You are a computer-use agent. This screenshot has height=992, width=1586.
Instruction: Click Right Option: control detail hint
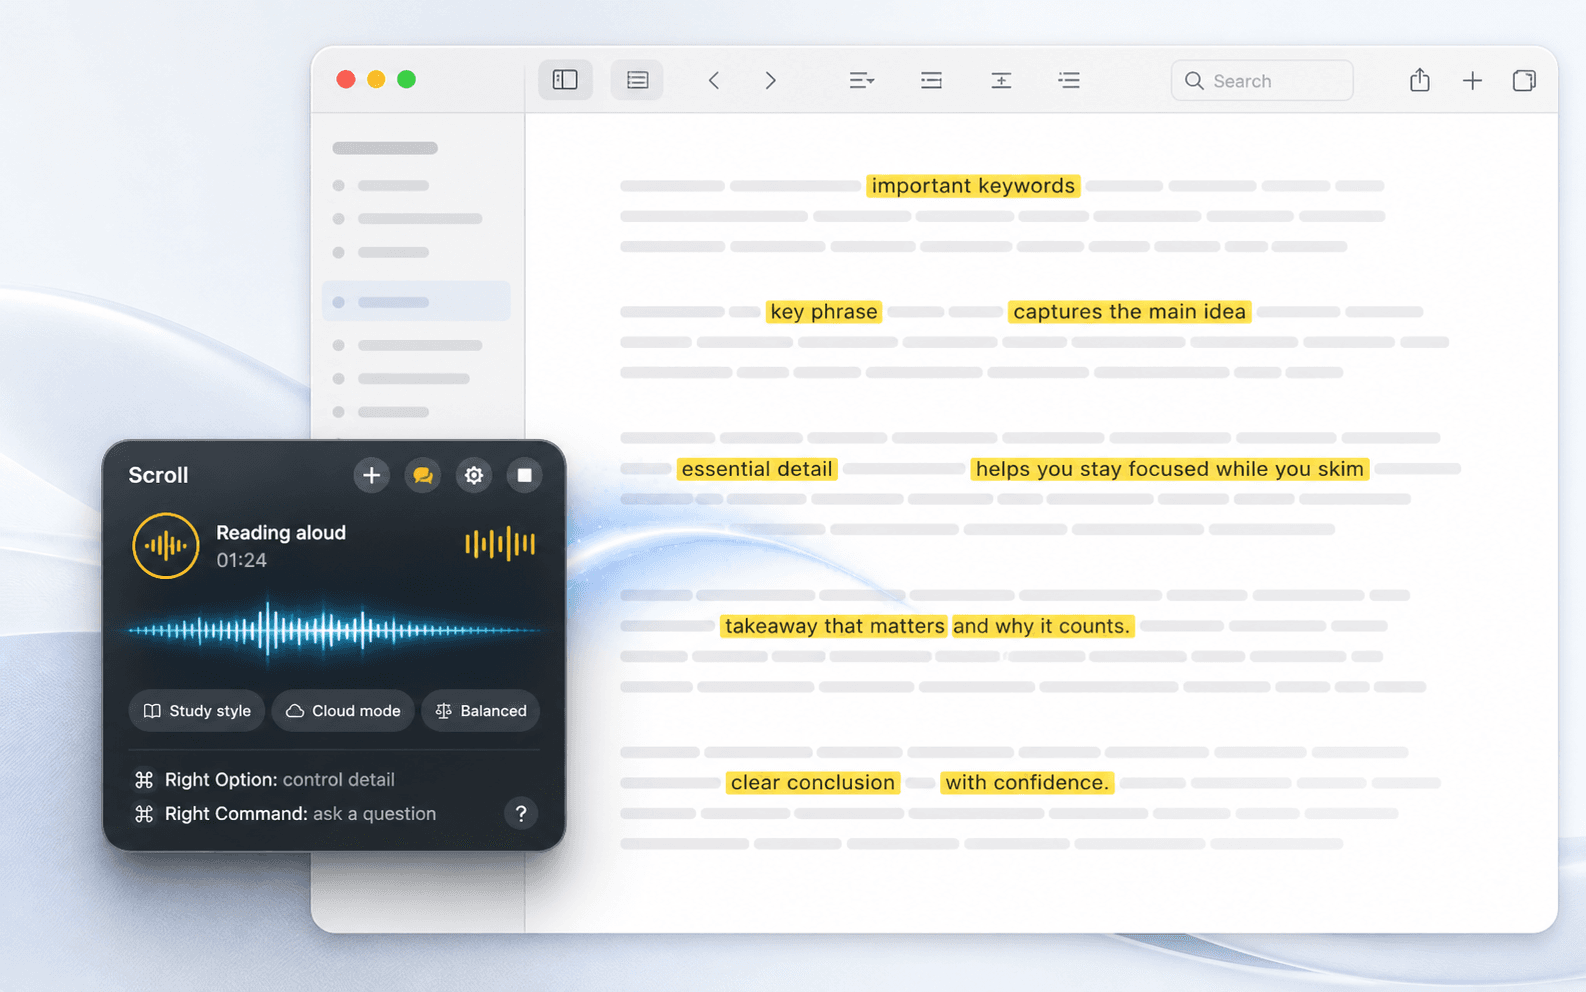pyautogui.click(x=266, y=779)
